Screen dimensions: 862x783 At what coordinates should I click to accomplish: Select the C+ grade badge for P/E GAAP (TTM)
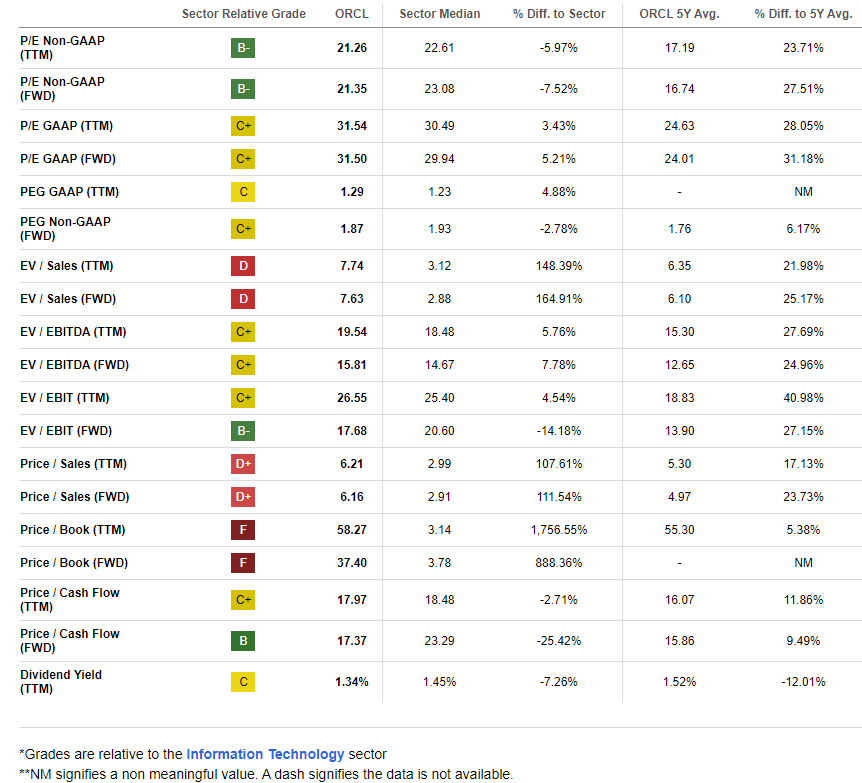[x=243, y=126]
